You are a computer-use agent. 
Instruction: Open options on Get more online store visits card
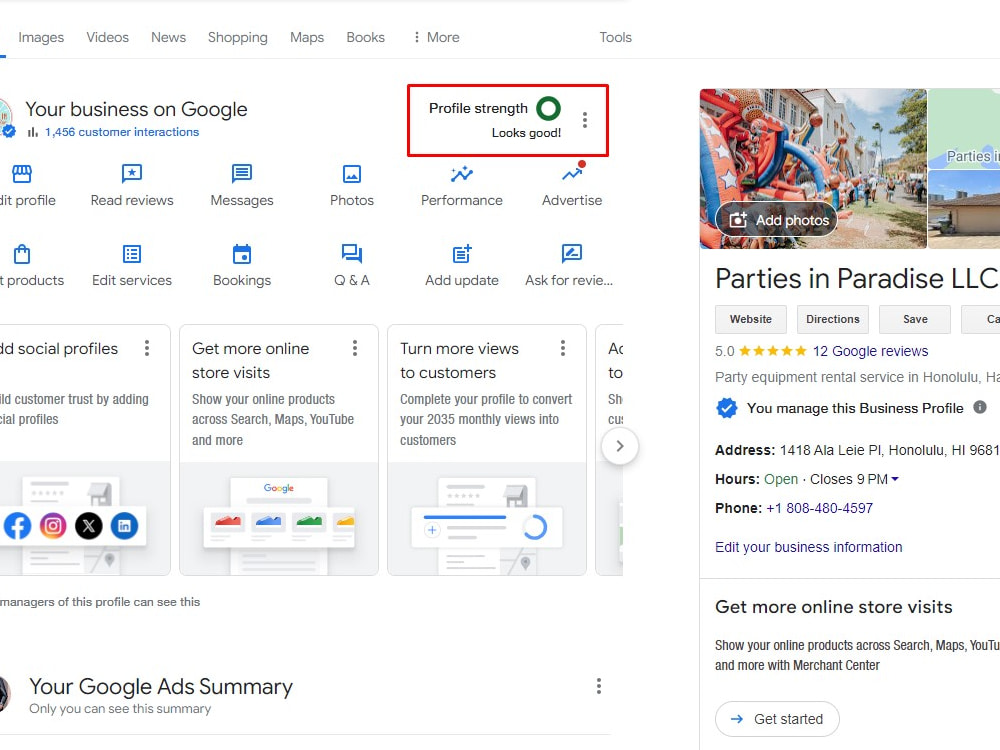coord(355,348)
